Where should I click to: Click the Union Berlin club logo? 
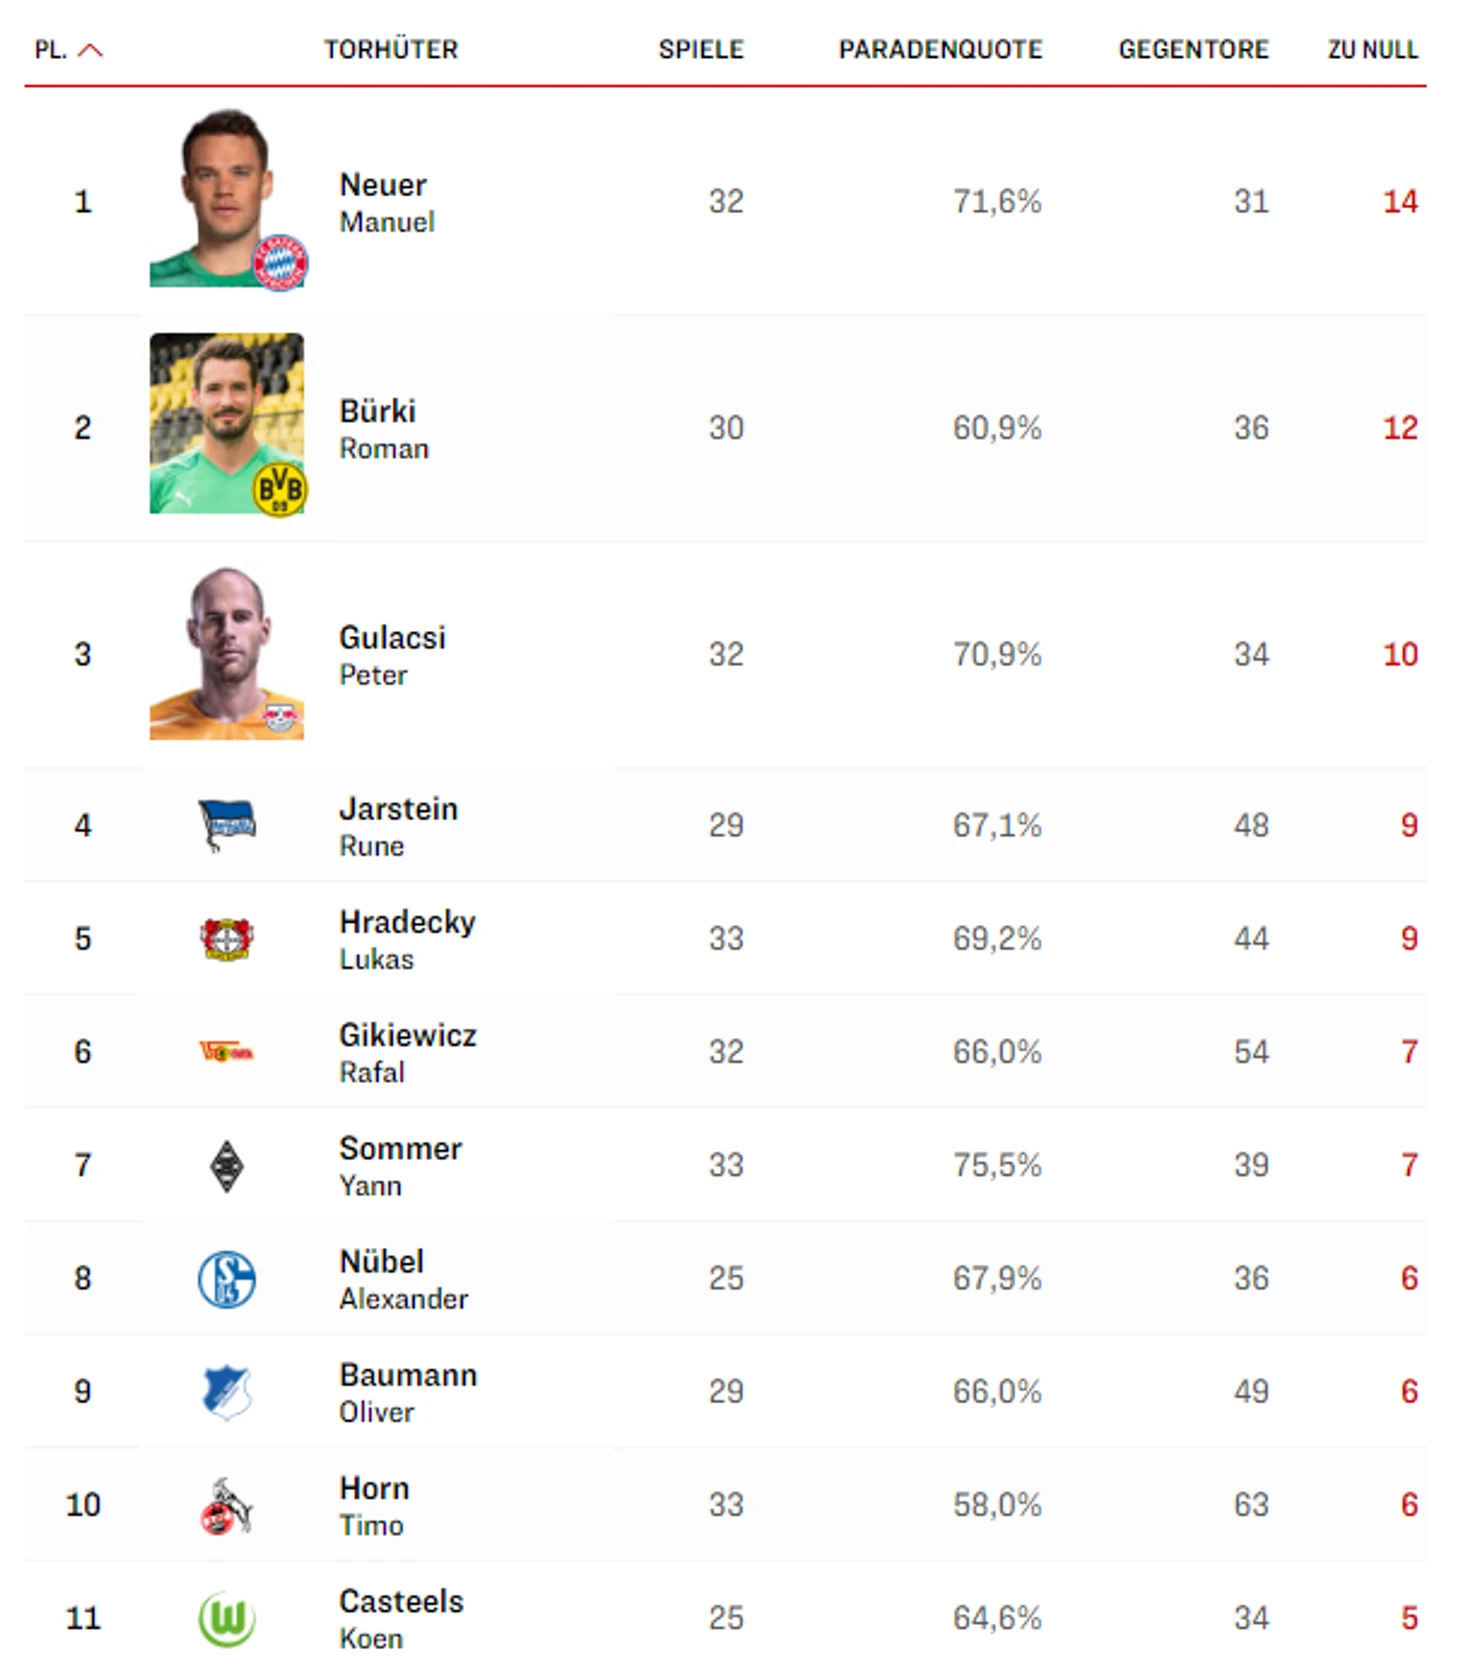(226, 1052)
